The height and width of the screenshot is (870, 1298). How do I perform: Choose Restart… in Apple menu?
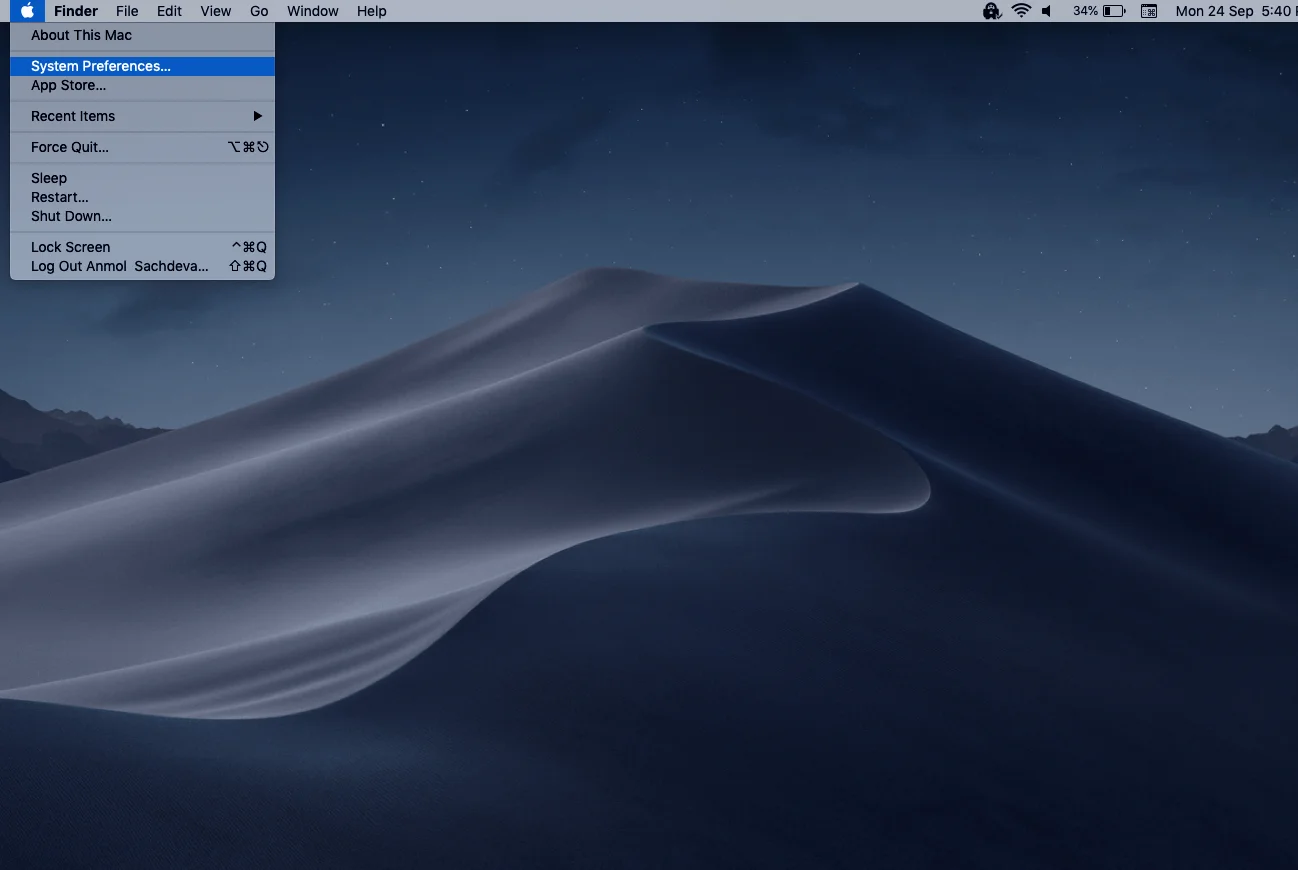[60, 197]
